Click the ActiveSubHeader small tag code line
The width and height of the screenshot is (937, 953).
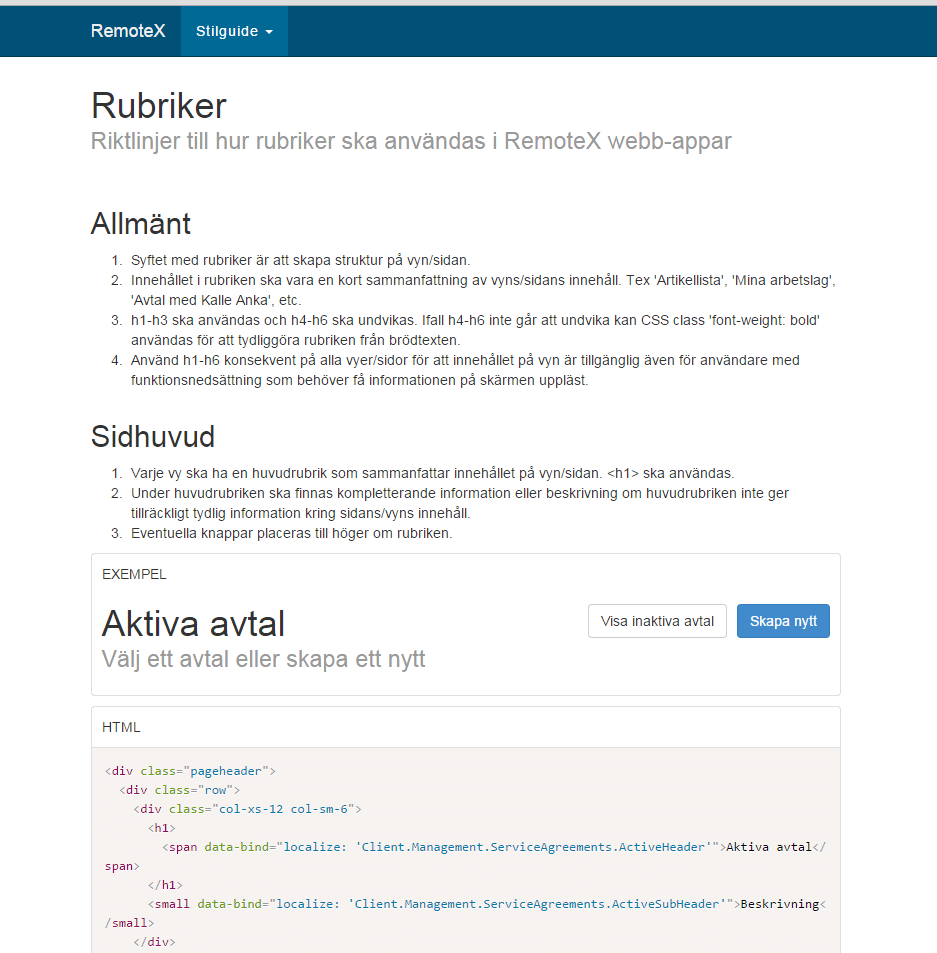(x=465, y=913)
